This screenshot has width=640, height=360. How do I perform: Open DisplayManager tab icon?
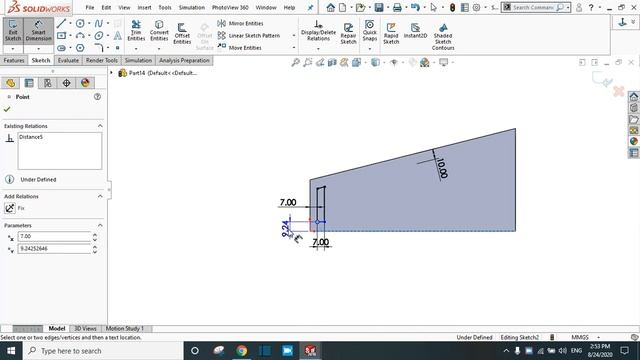pyautogui.click(x=85, y=83)
